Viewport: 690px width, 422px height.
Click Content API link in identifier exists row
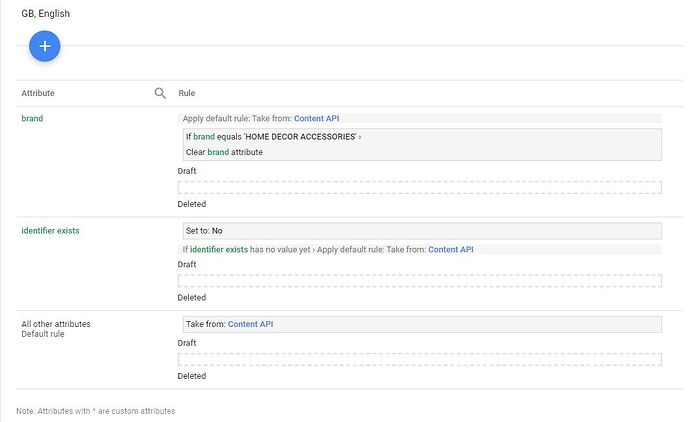pos(450,249)
